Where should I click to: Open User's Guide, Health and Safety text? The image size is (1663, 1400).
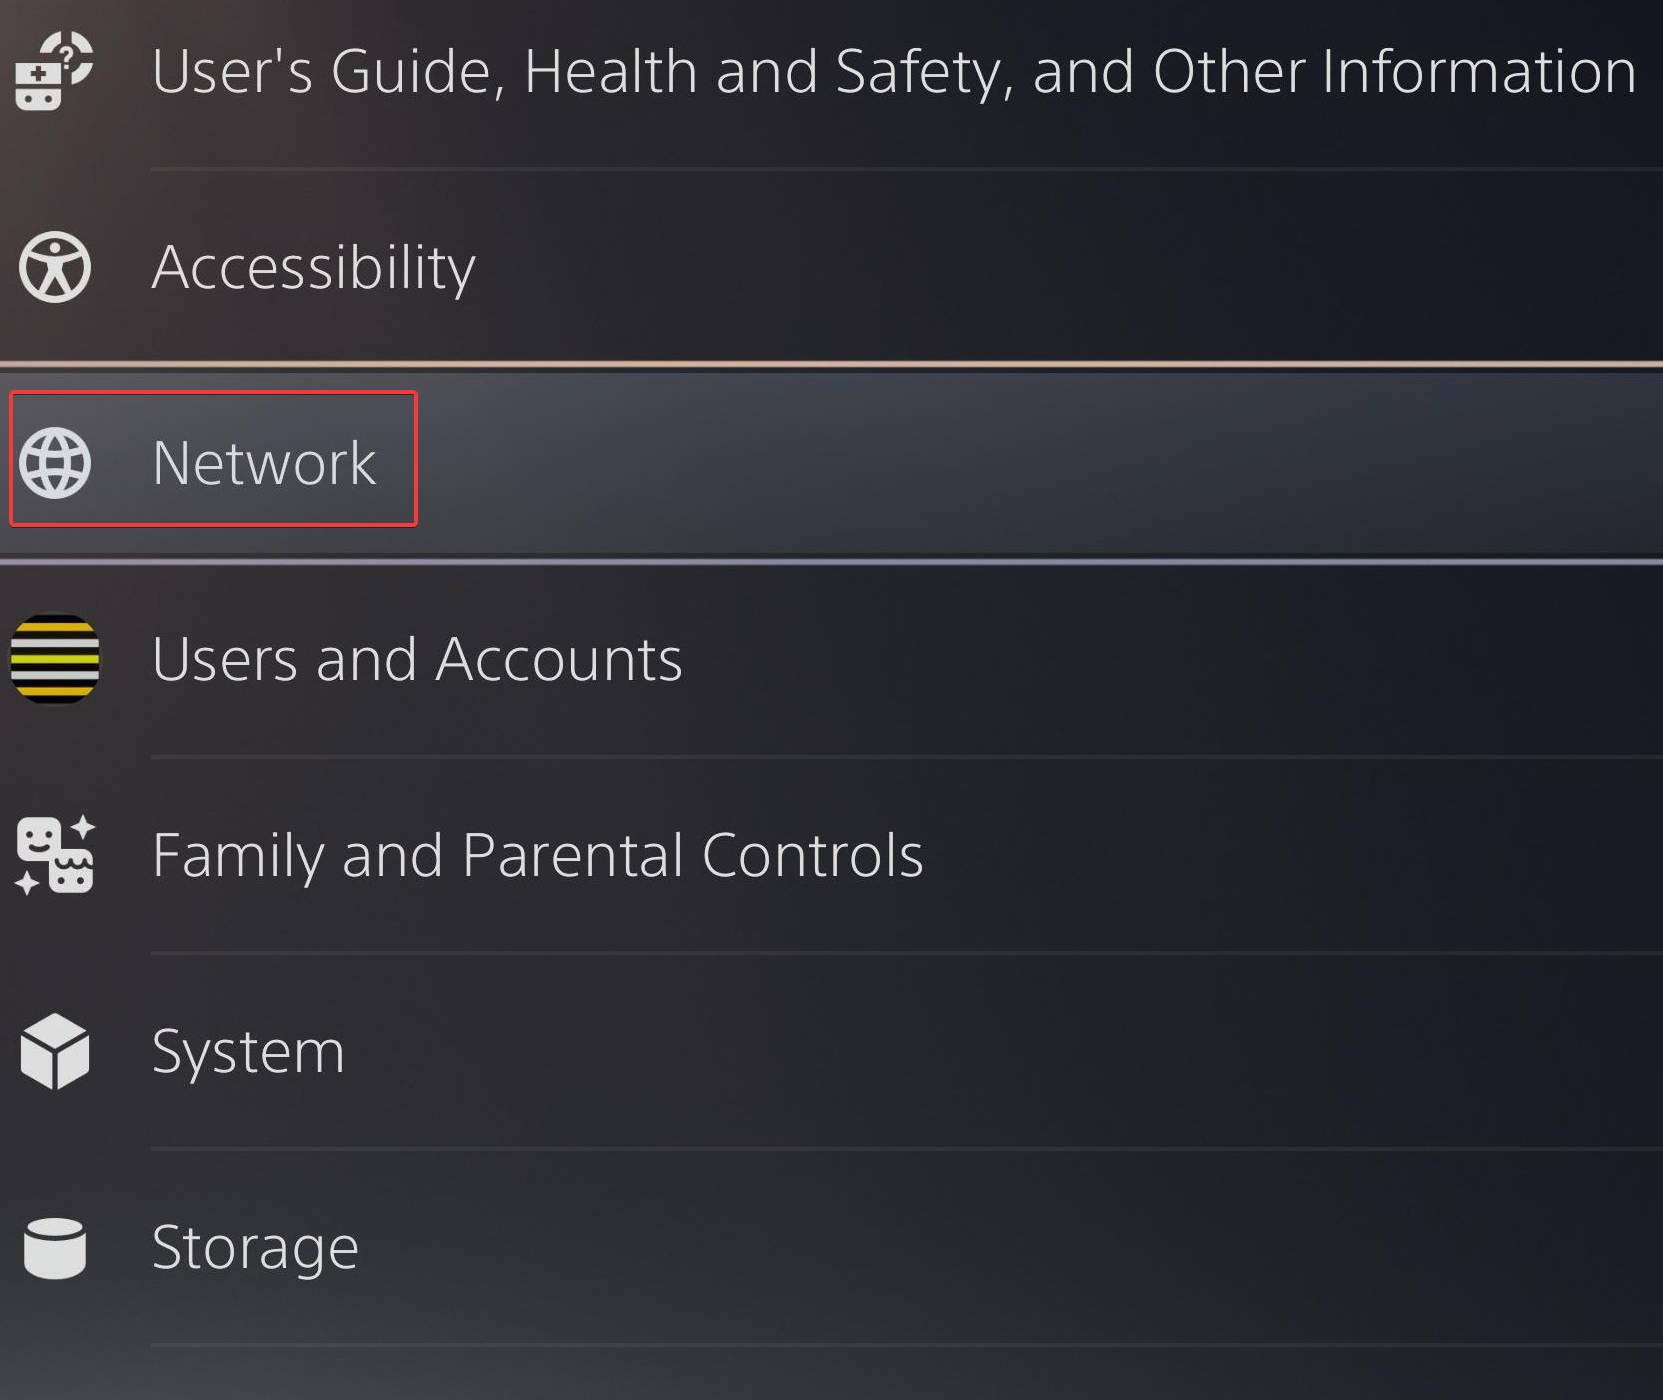[x=893, y=71]
